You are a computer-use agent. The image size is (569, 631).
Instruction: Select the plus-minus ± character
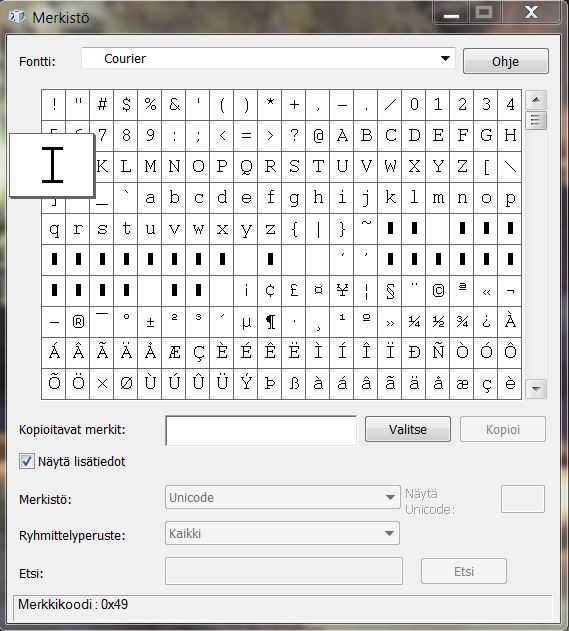tap(150, 322)
